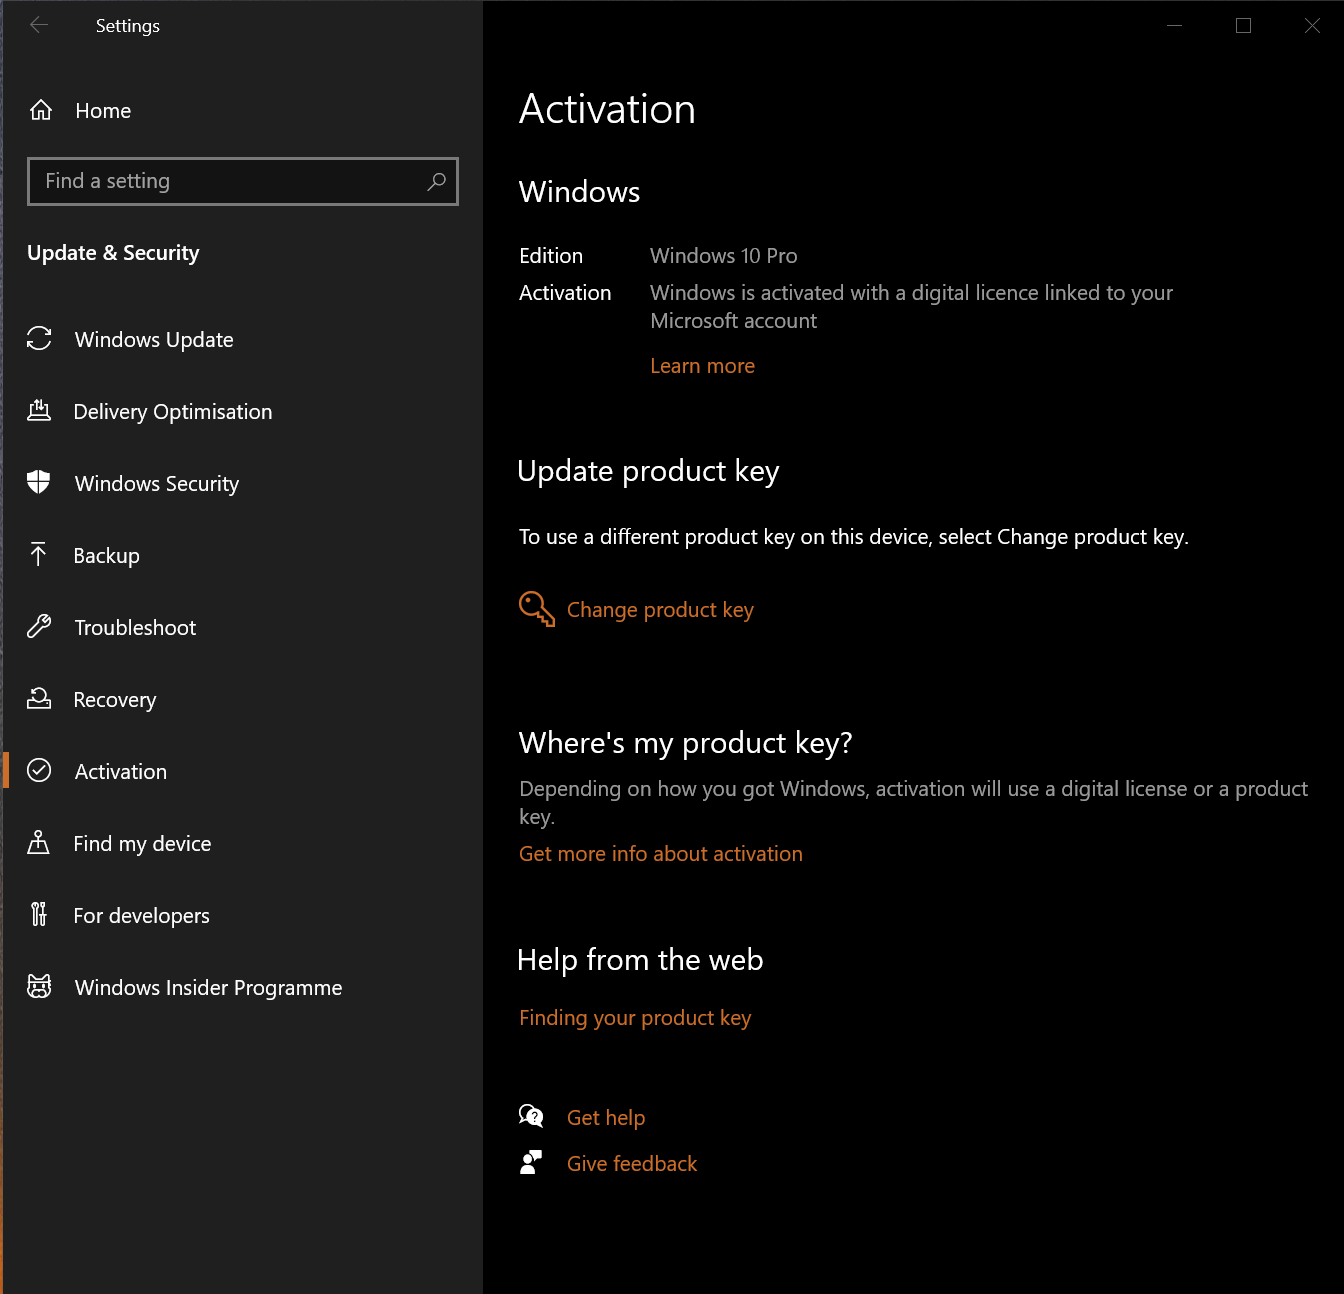Image resolution: width=1344 pixels, height=1294 pixels.
Task: Click the Home house icon
Action: [41, 110]
